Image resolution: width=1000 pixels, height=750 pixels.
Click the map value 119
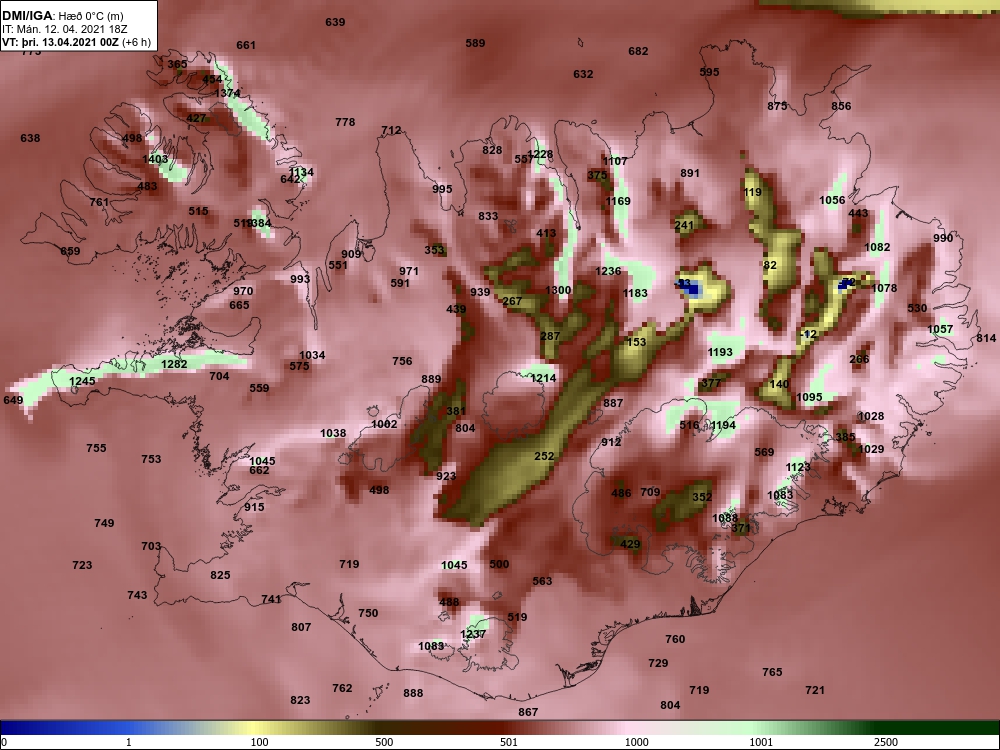click(753, 193)
